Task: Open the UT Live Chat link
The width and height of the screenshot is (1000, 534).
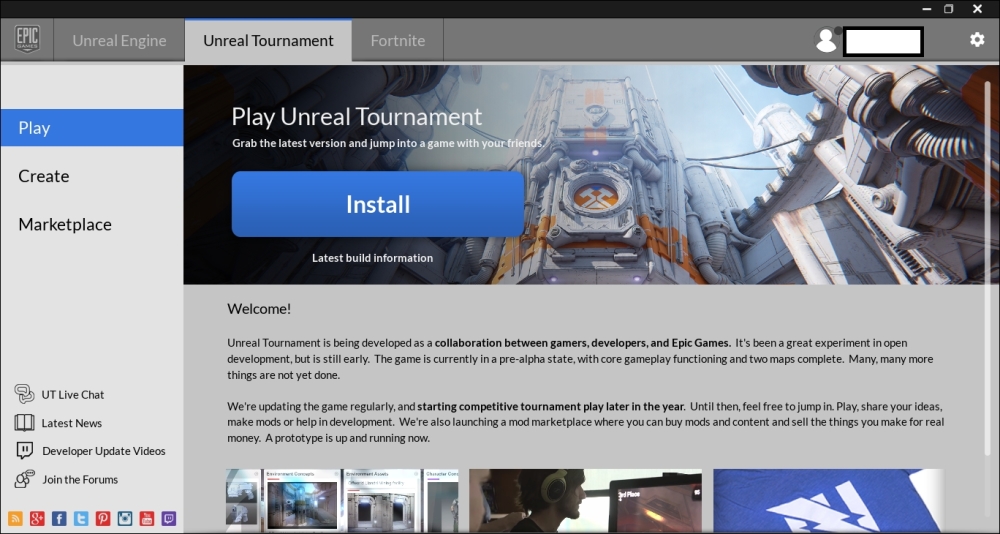Action: pos(73,394)
